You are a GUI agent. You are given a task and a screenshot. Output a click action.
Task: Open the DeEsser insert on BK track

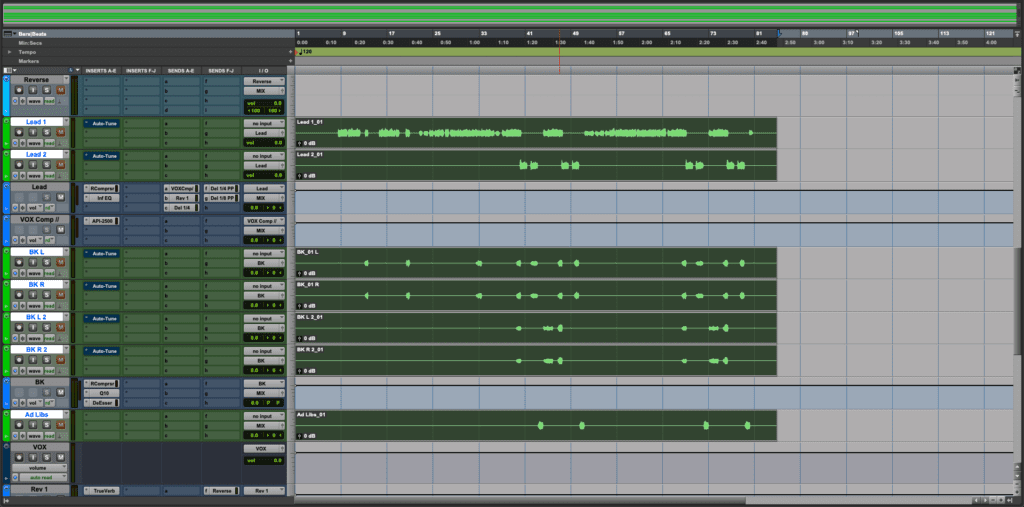click(102, 403)
